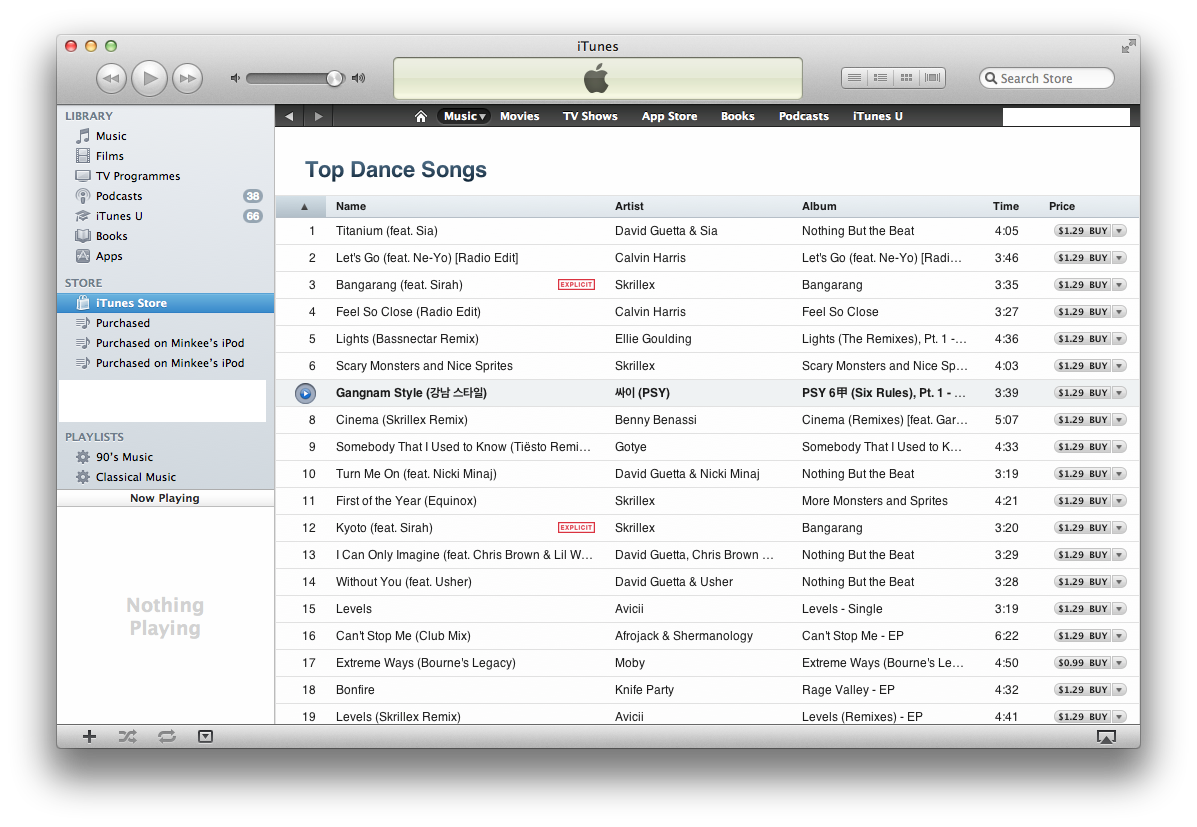Click the white account field in navigation bar
This screenshot has height=827, width=1197.
point(1066,116)
